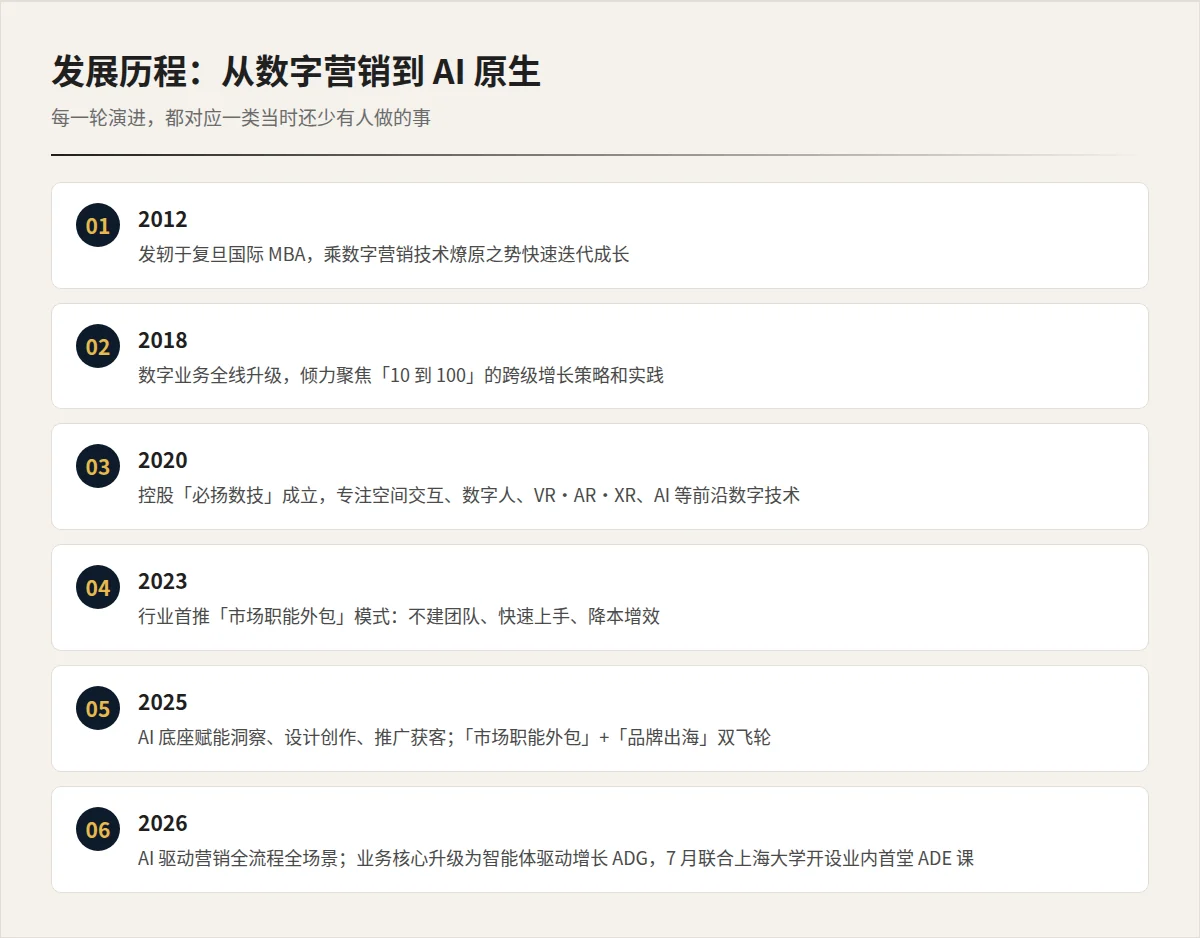The height and width of the screenshot is (938, 1200).
Task: Click the description starting 控股「必扬数技」成立
Action: (x=469, y=495)
